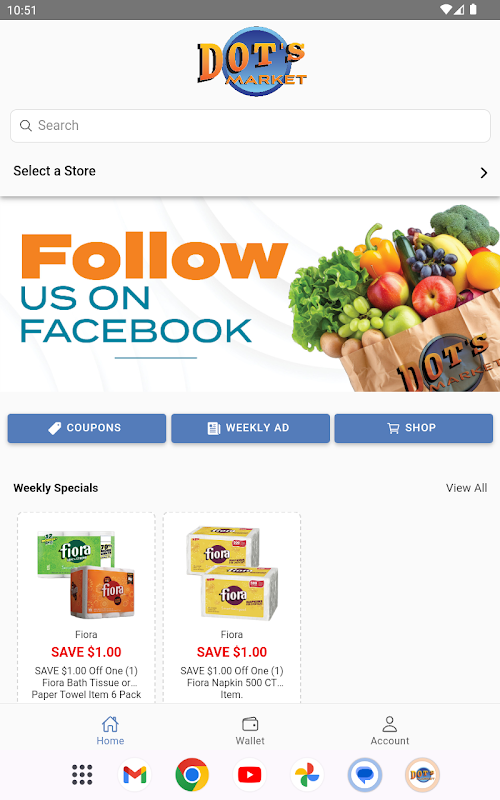Open the Wallet tab
This screenshot has width=500, height=800.
tap(250, 731)
